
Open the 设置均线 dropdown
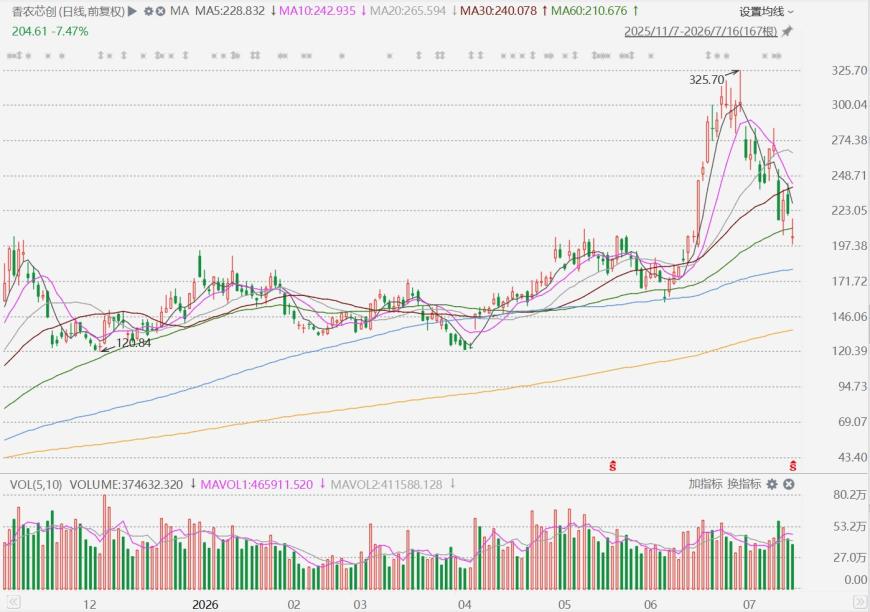(x=766, y=12)
